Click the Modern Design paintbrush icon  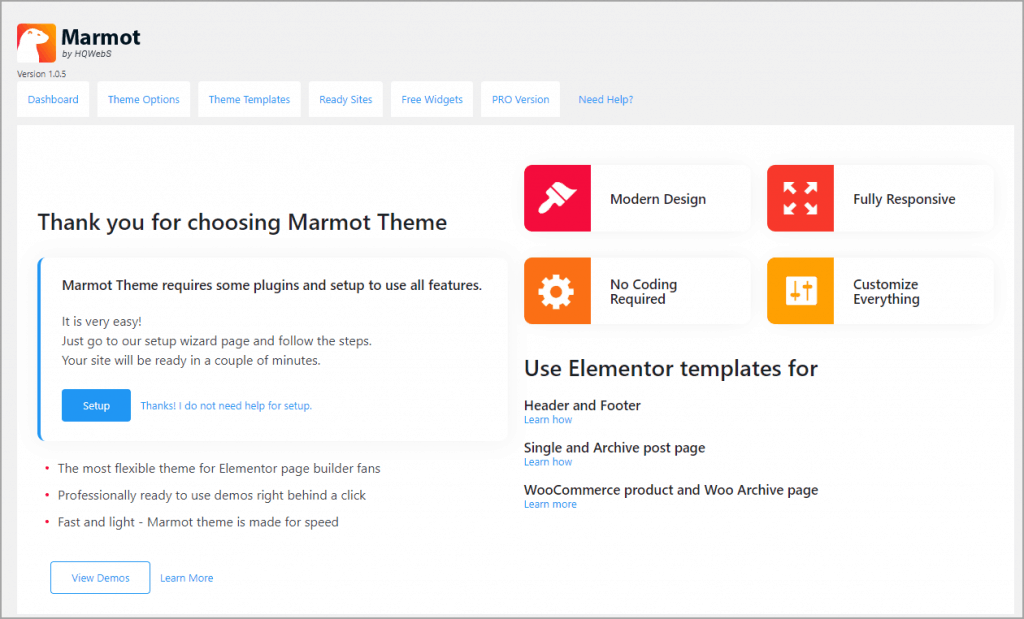557,199
